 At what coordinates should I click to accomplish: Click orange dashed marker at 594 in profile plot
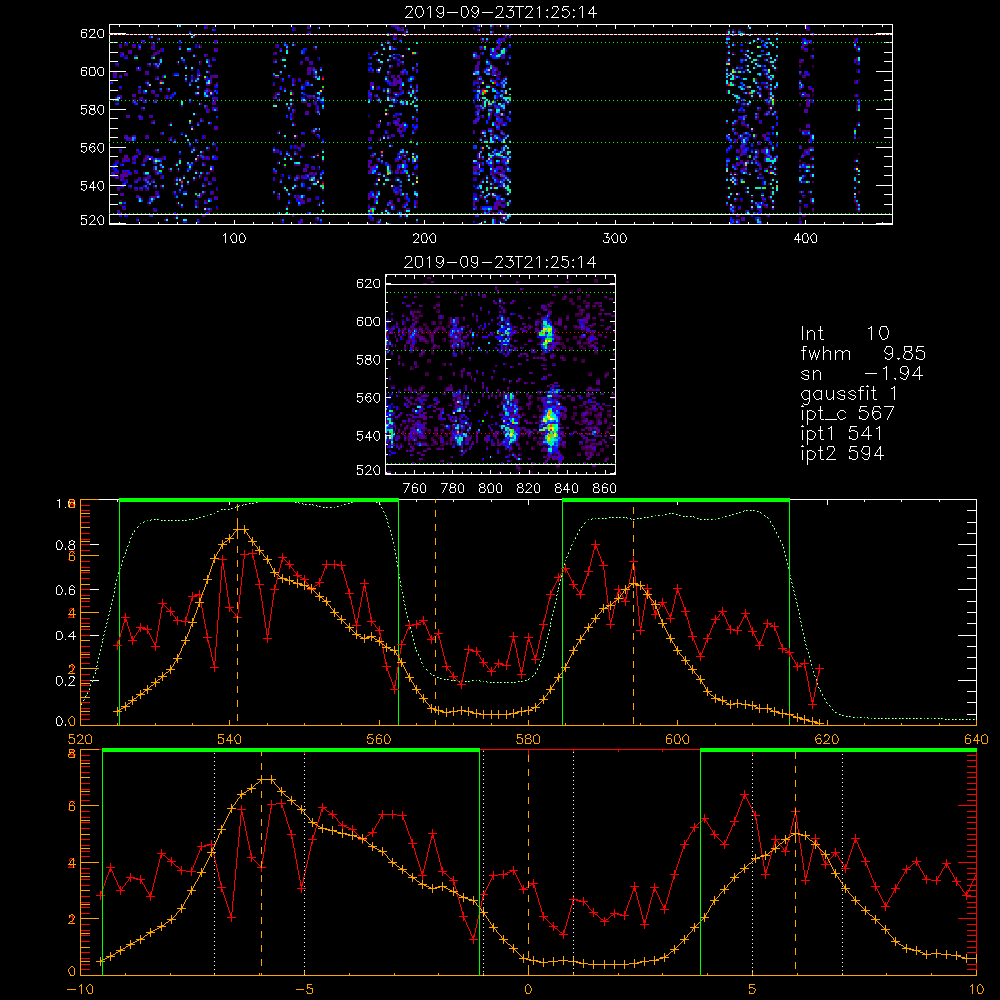pyautogui.click(x=633, y=612)
